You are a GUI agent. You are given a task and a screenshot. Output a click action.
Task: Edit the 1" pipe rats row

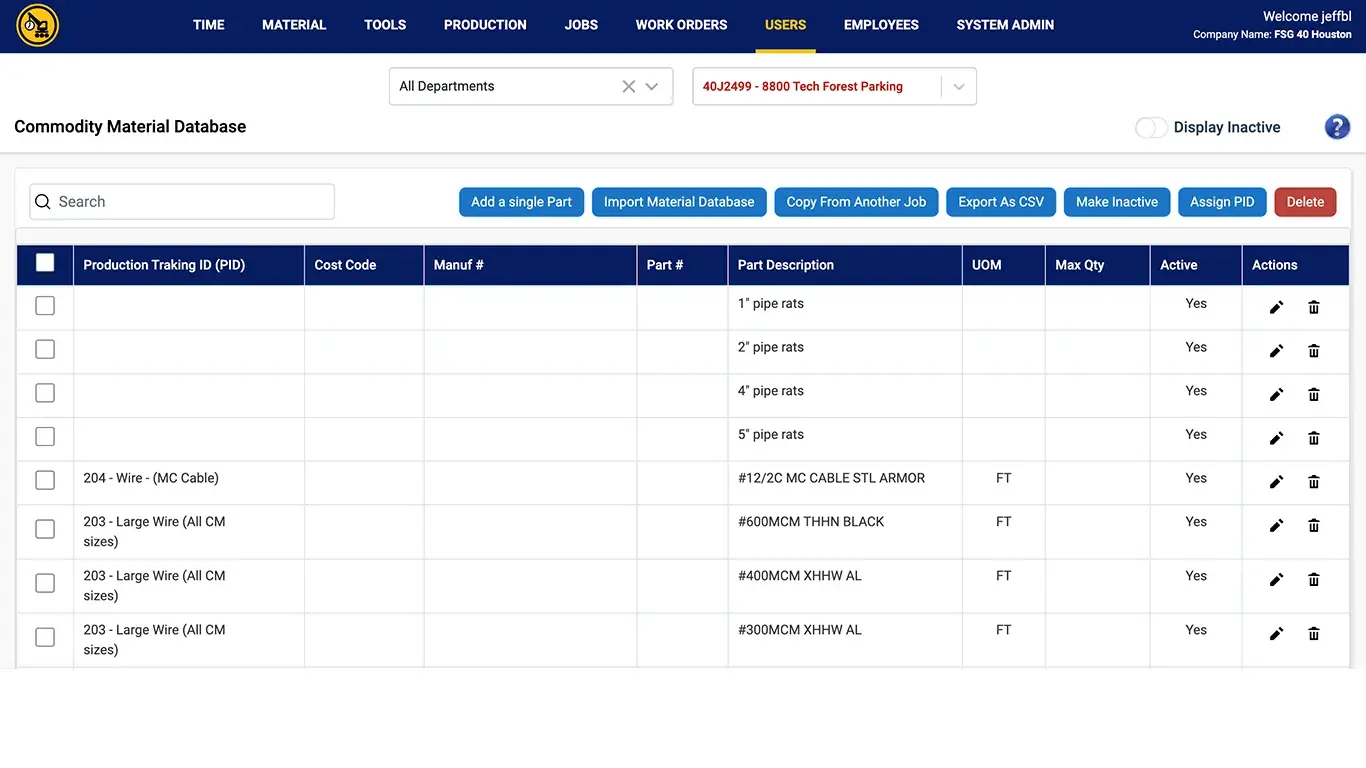click(x=1276, y=308)
